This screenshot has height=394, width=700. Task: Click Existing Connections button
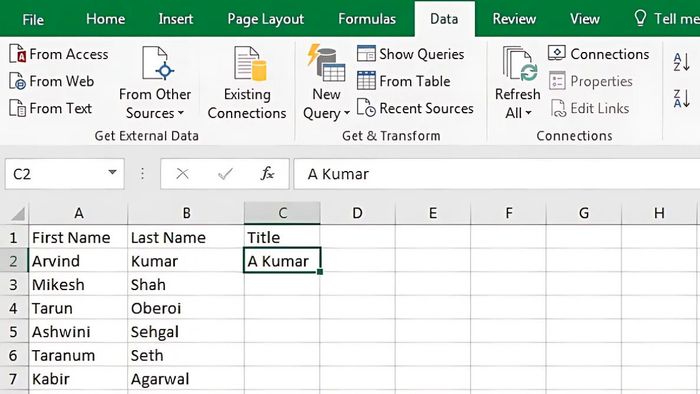click(247, 83)
